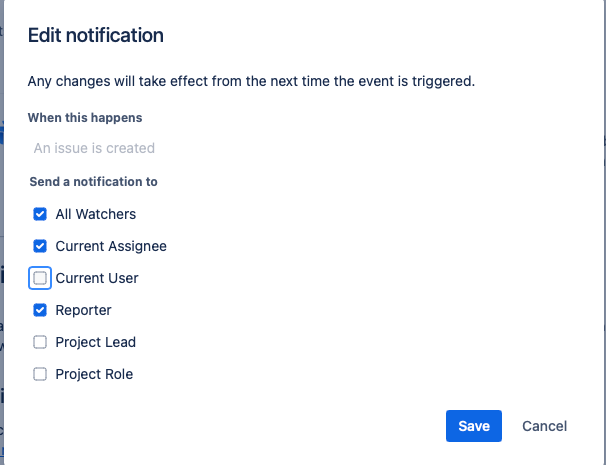The image size is (606, 465).
Task: Click the 'All Watchers' label text
Action: (96, 214)
